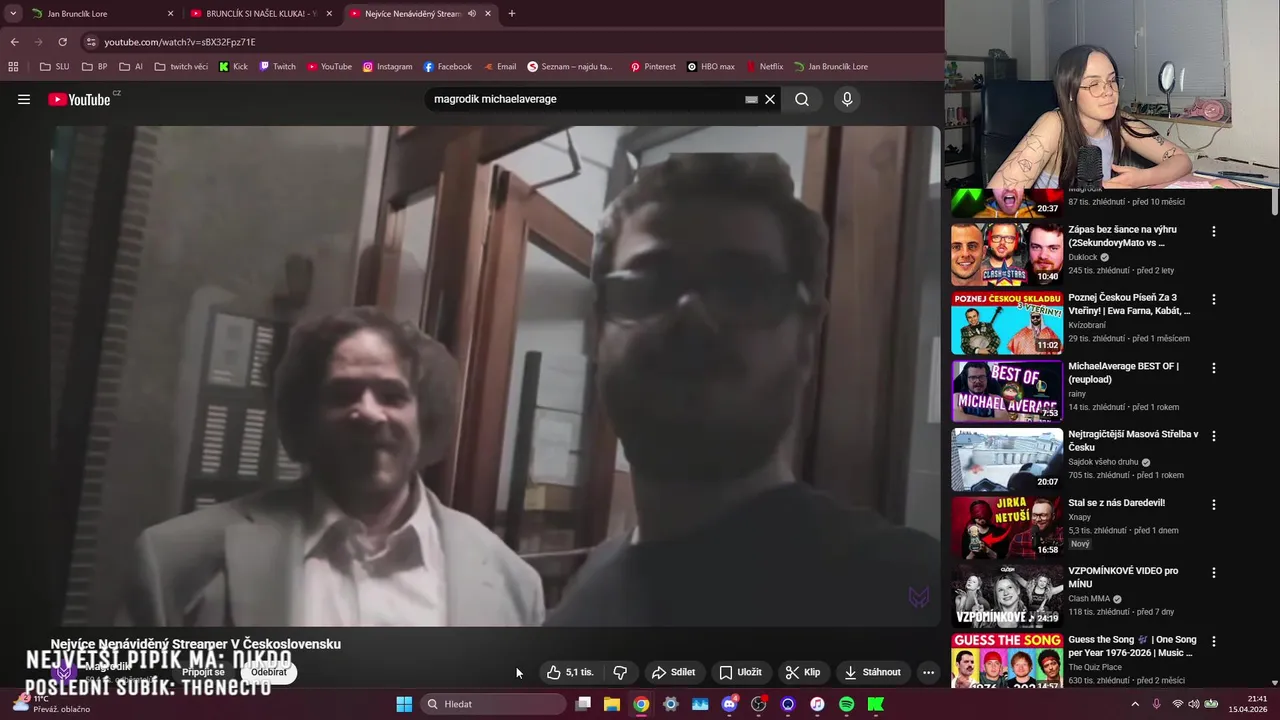Reload the current page
This screenshot has height=720, width=1280.
coord(62,42)
